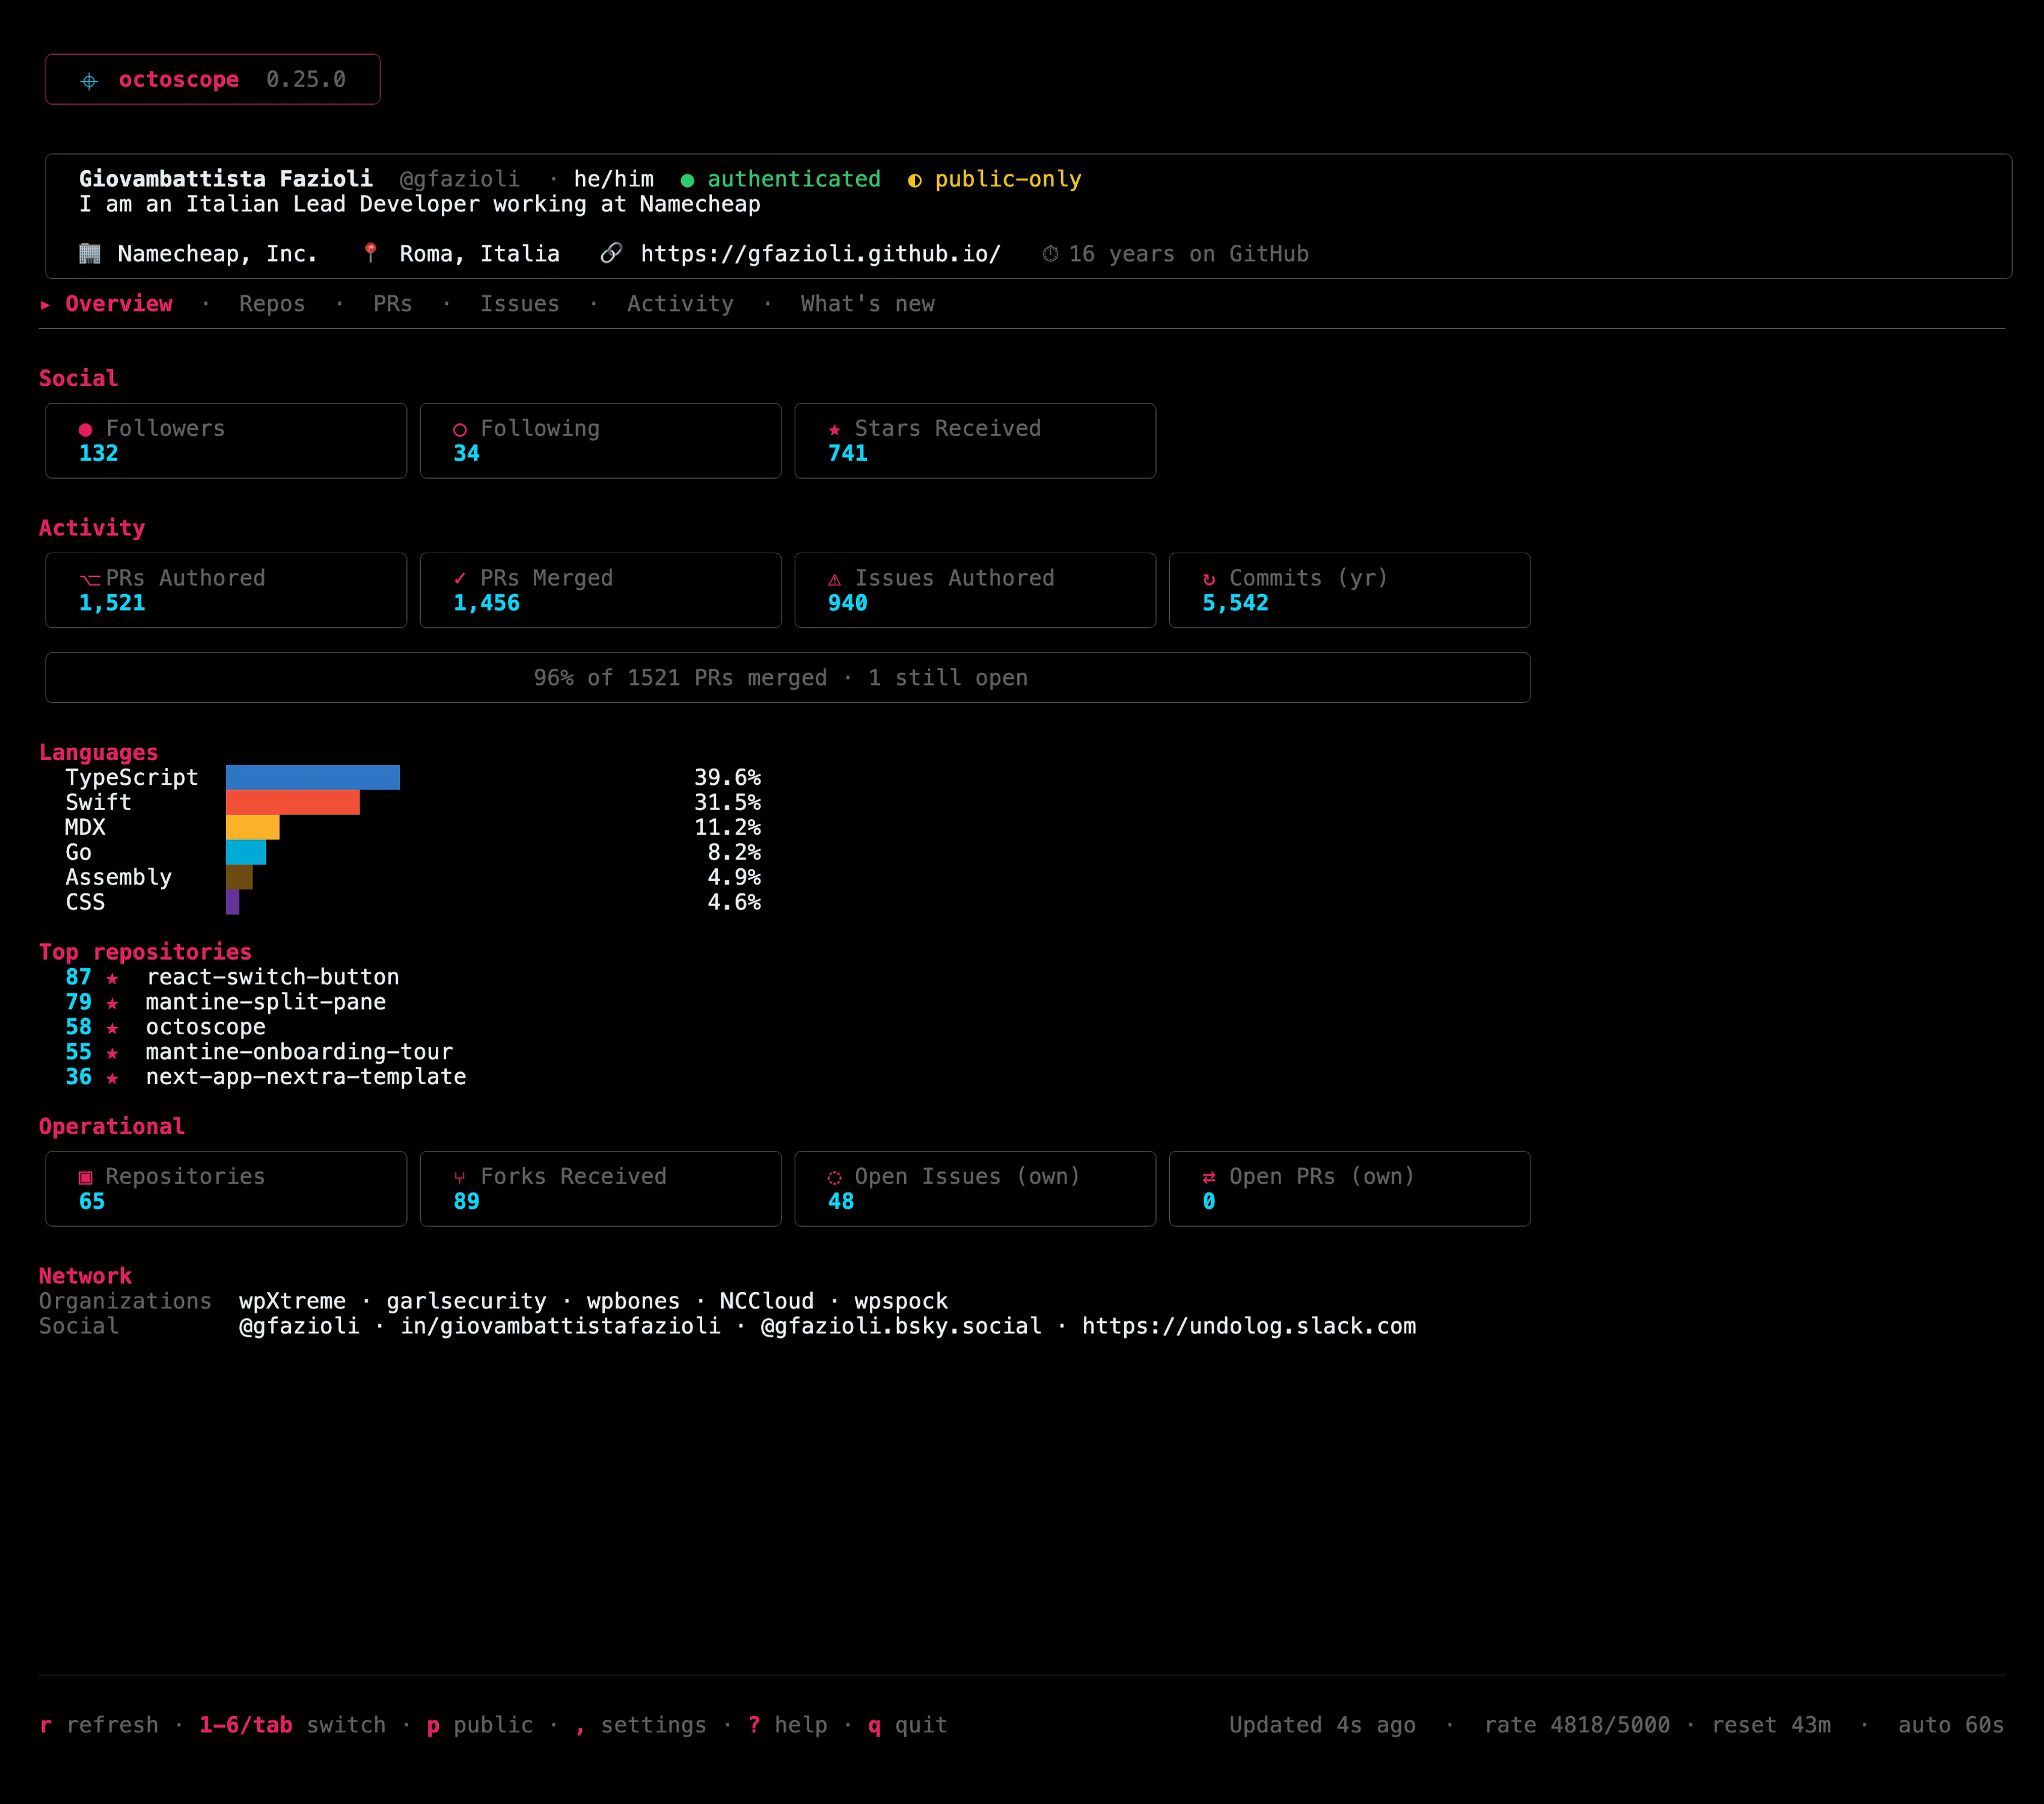The width and height of the screenshot is (2044, 1804).
Task: Click the settings shortcut in footer
Action: (641, 1725)
